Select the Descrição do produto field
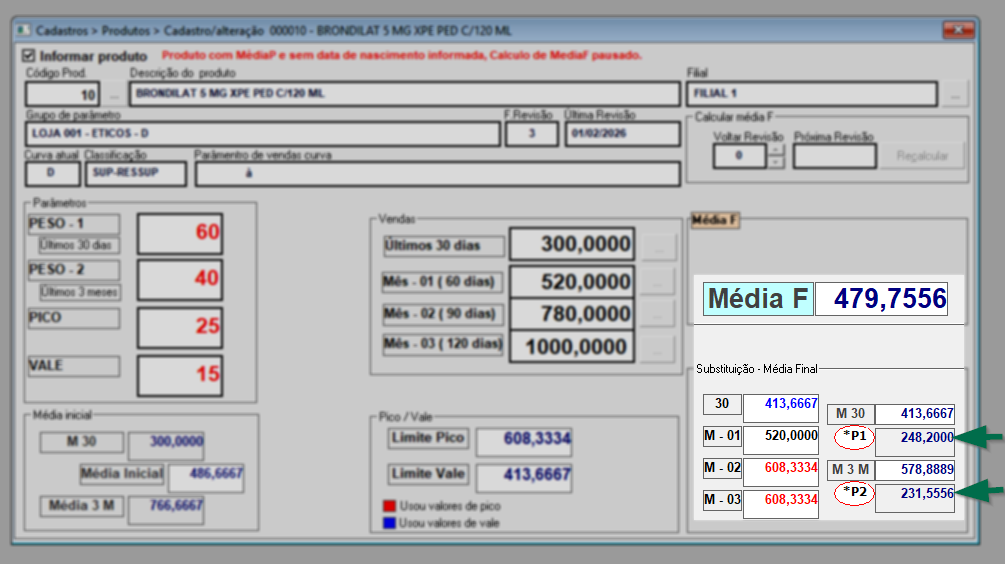This screenshot has height=564, width=1005. pos(405,95)
